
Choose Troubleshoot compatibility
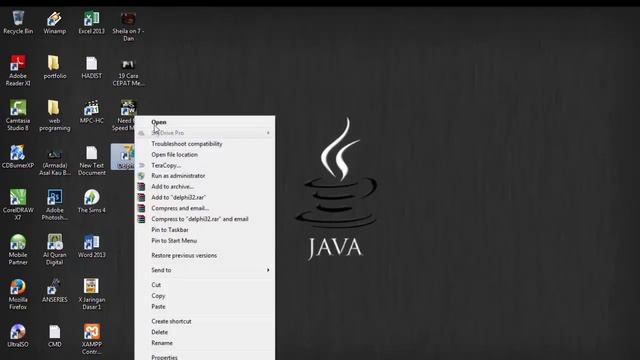(205, 144)
